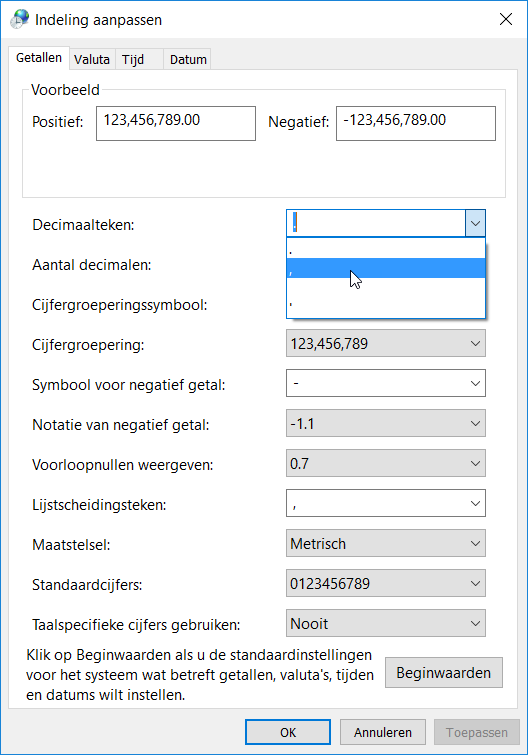Pick the period option in Decimaalteken list
Screen dimensions: 528x755
tap(386, 248)
